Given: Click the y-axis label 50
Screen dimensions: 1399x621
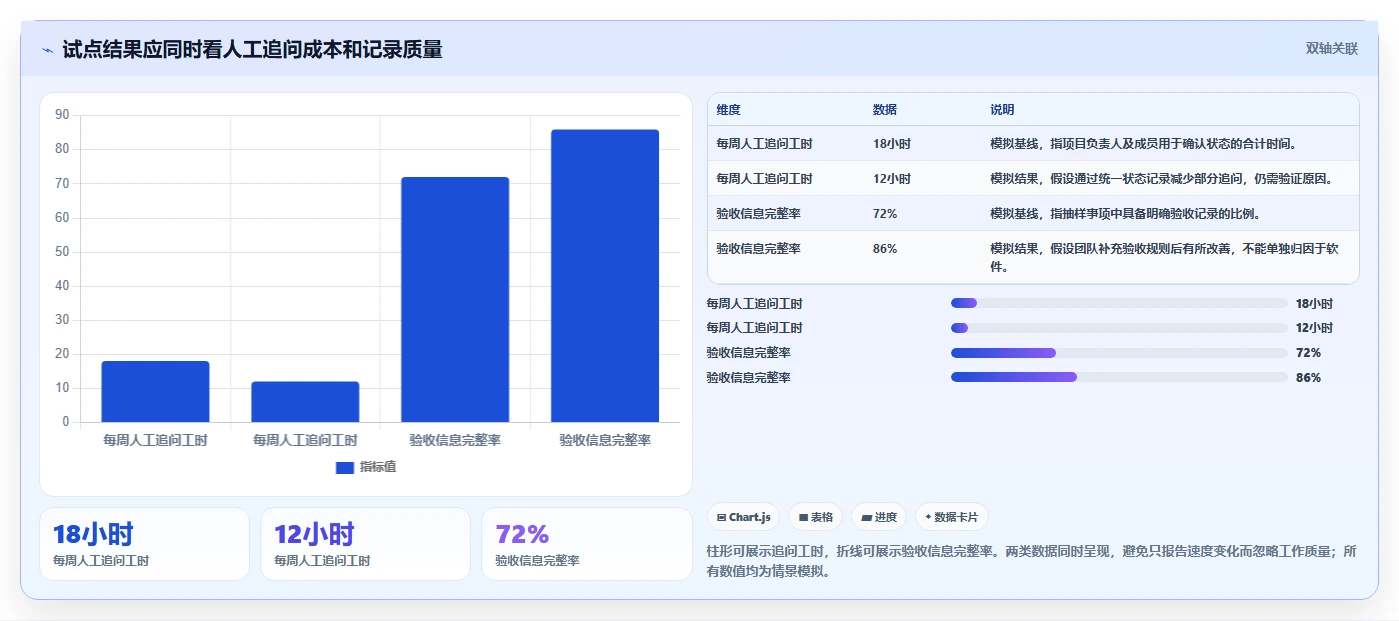Looking at the screenshot, I should tap(62, 252).
